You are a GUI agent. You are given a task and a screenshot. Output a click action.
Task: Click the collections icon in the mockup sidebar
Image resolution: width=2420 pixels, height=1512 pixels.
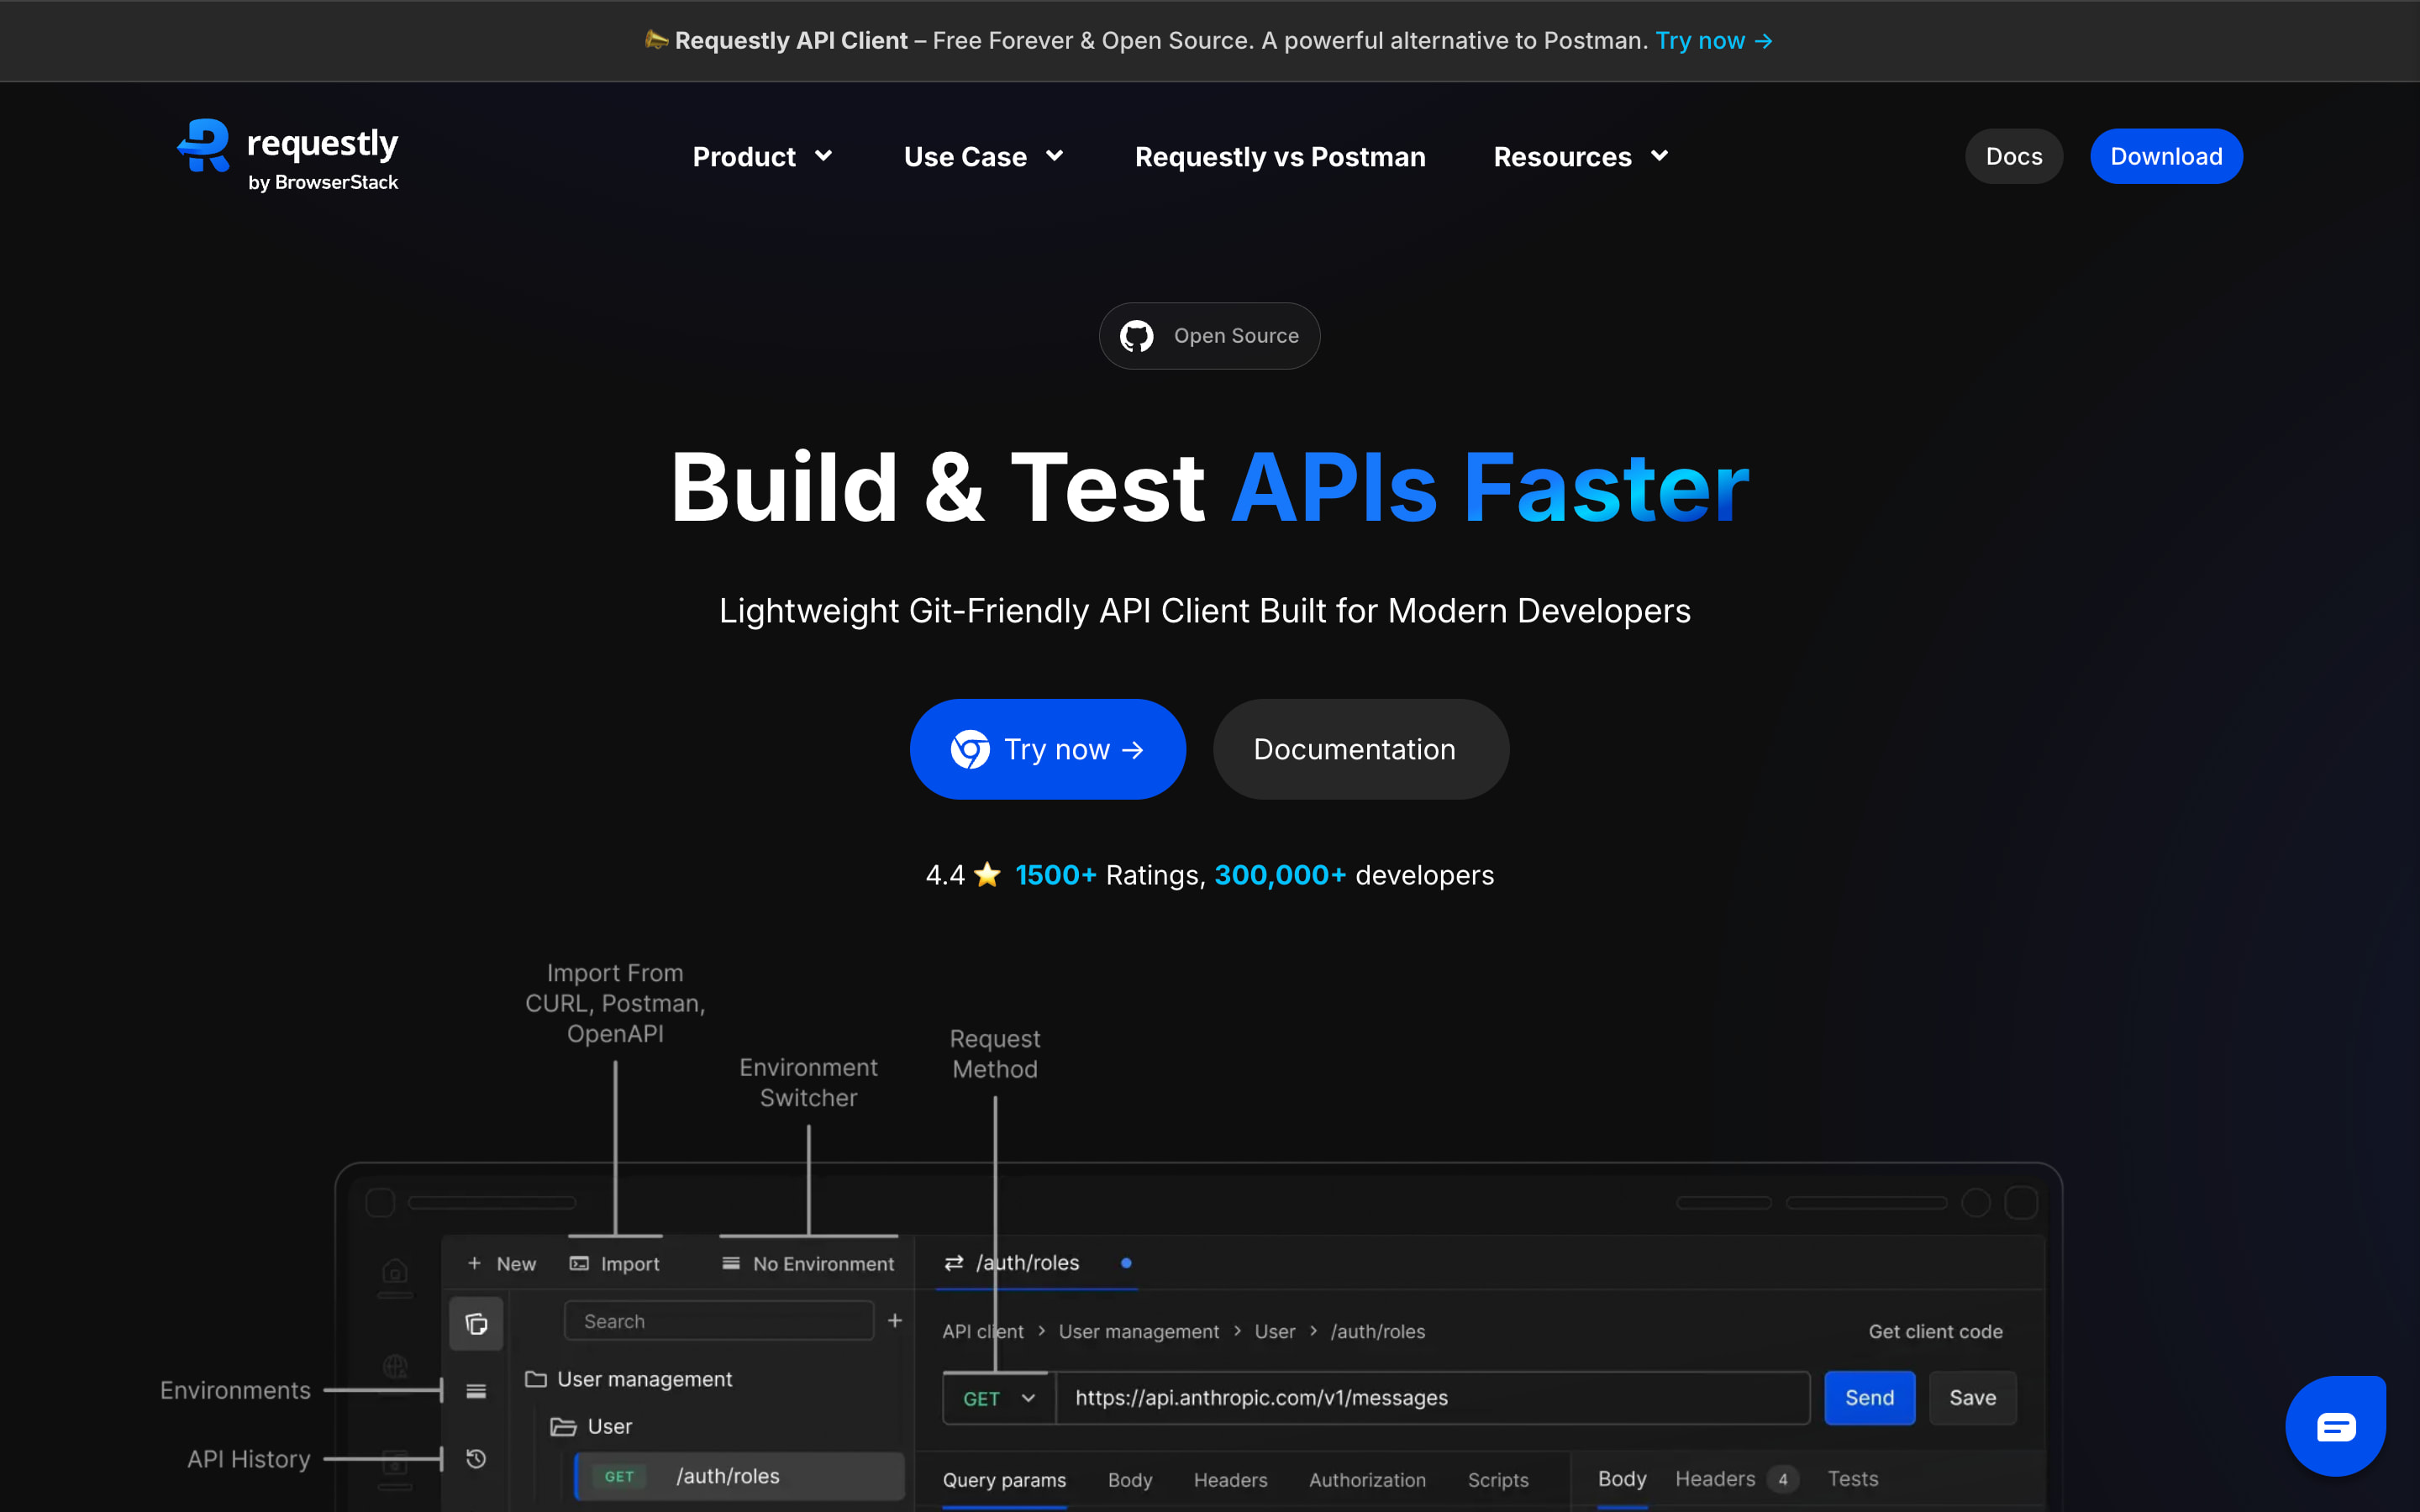point(476,1324)
